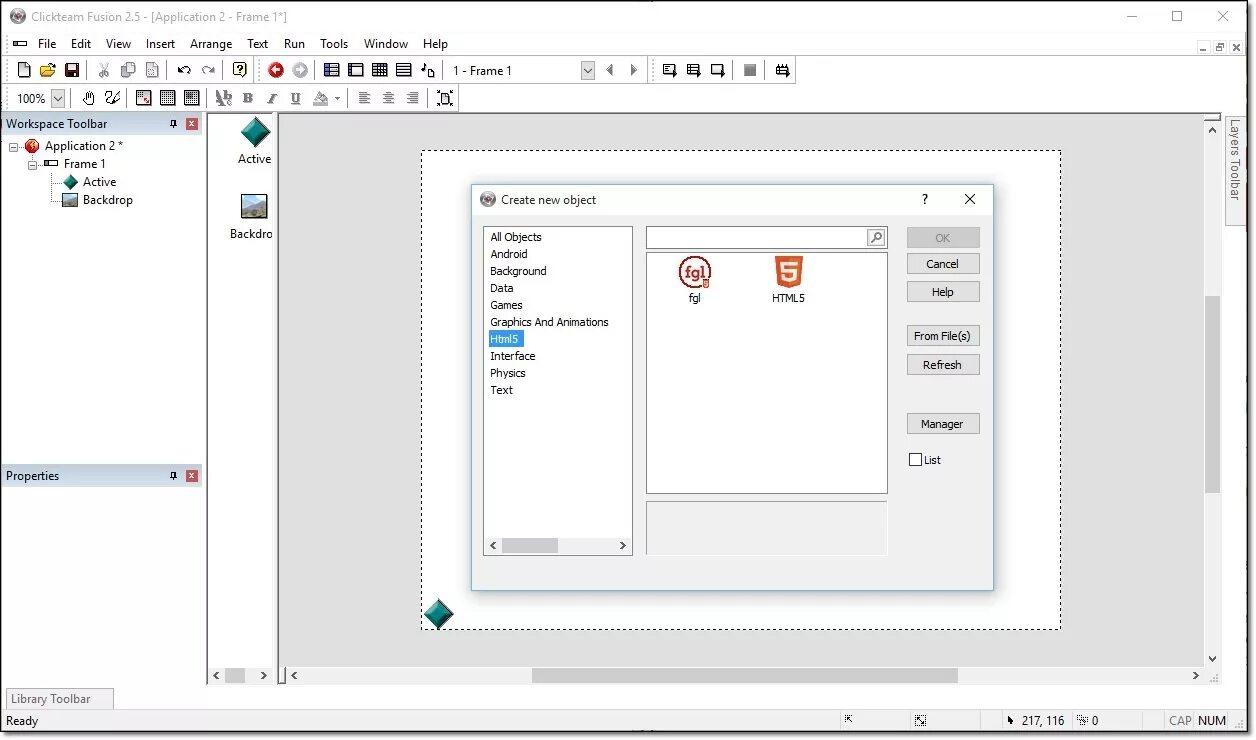1256x740 pixels.
Task: Open the 100% zoom dropdown
Action: (58, 98)
